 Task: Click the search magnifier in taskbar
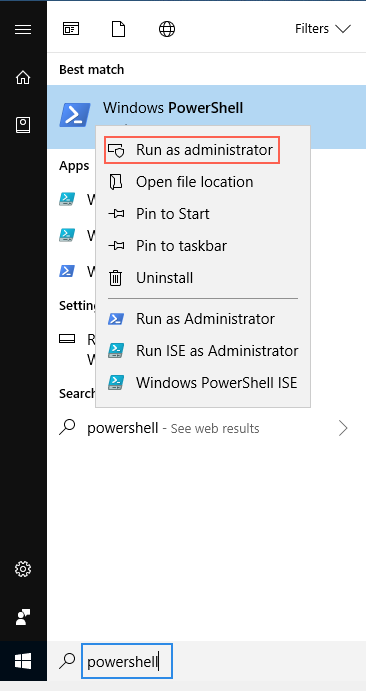coord(67,661)
